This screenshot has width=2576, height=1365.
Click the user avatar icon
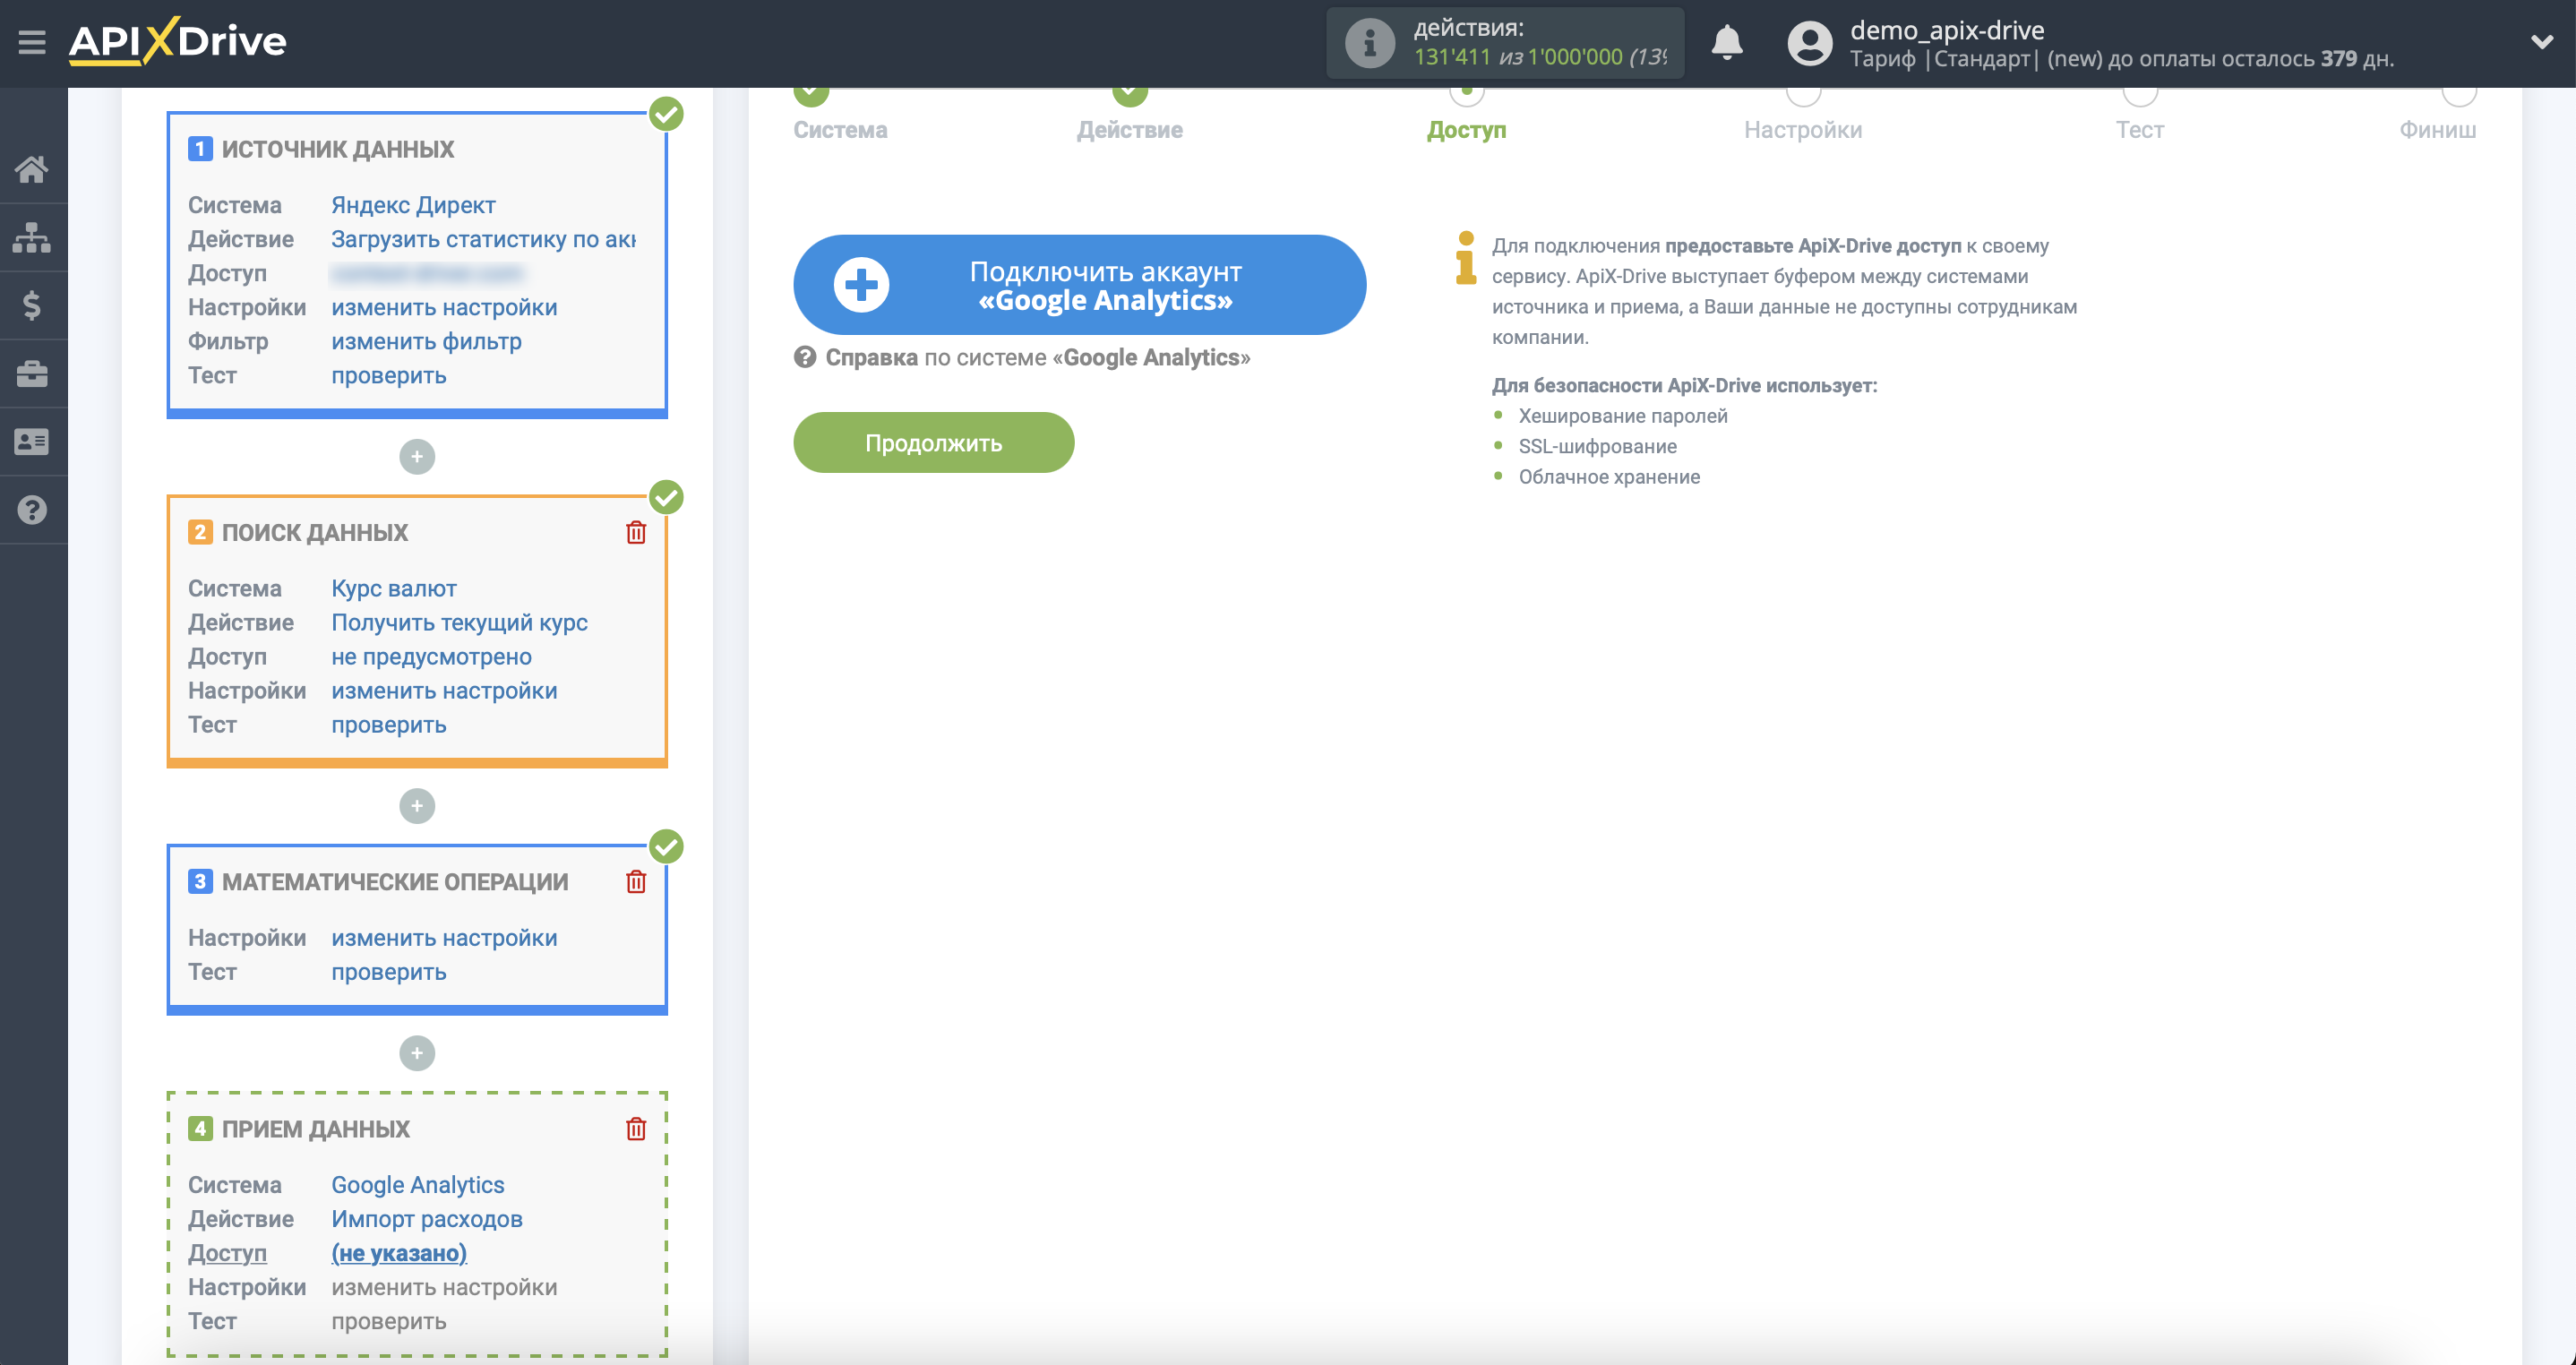(x=1809, y=43)
